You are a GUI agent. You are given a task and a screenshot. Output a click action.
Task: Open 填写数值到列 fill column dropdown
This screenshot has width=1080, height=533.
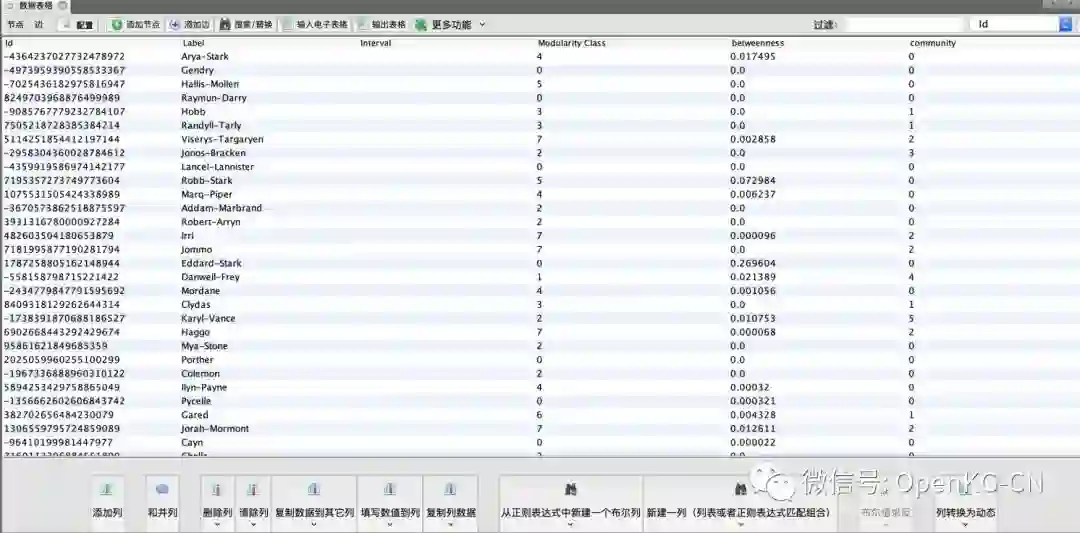pyautogui.click(x=390, y=503)
